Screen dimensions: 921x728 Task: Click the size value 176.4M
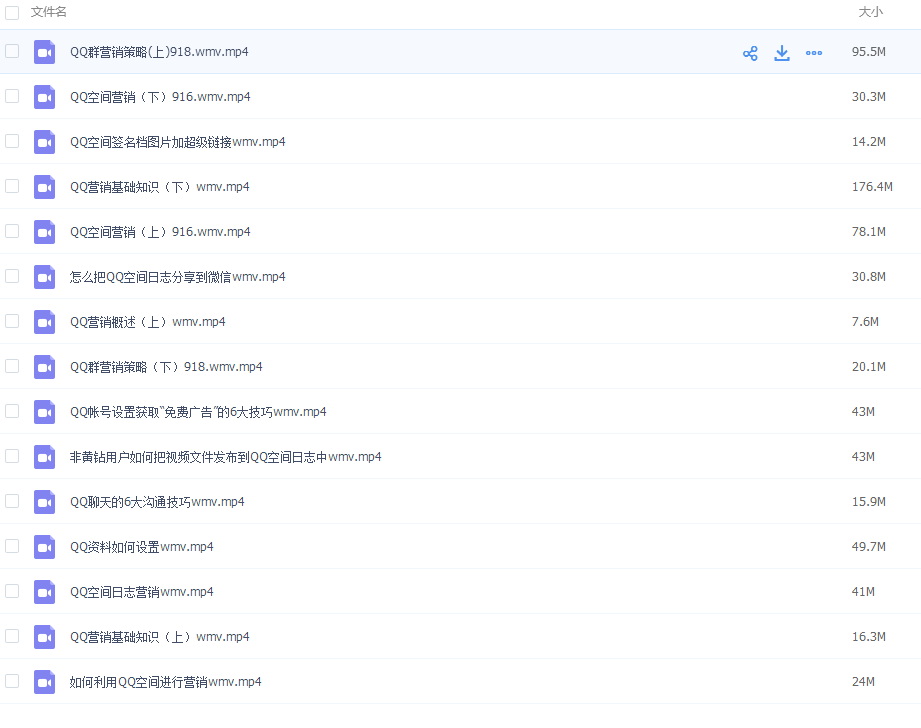pyautogui.click(x=872, y=187)
